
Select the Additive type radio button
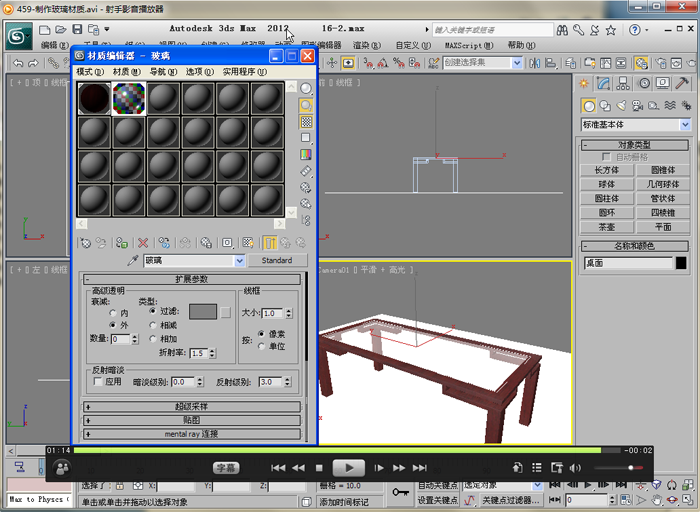click(x=153, y=339)
